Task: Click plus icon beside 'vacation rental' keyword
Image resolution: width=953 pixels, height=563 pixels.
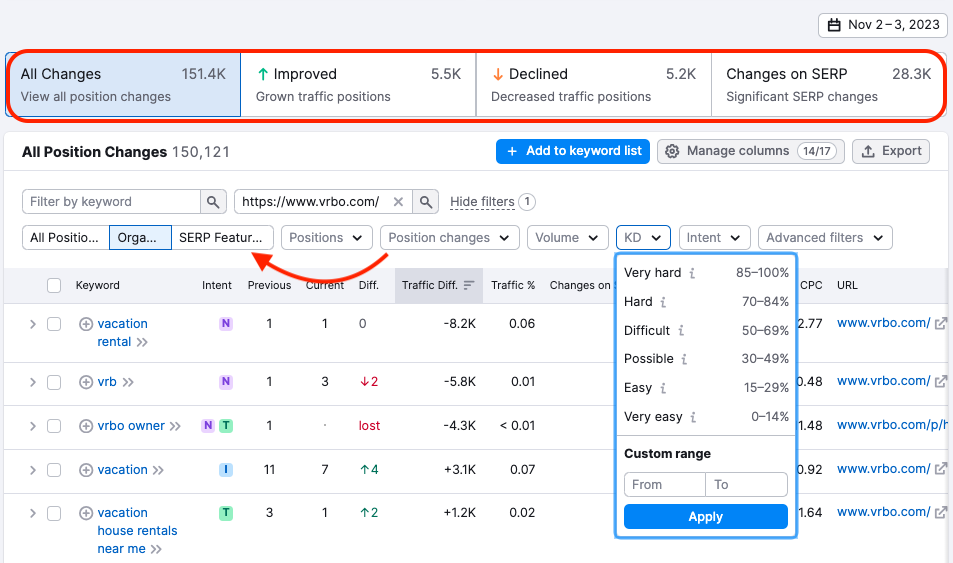Action: (x=86, y=324)
